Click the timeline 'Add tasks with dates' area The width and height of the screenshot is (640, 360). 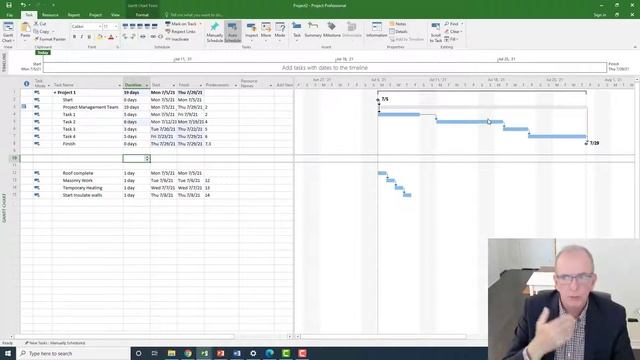point(325,68)
